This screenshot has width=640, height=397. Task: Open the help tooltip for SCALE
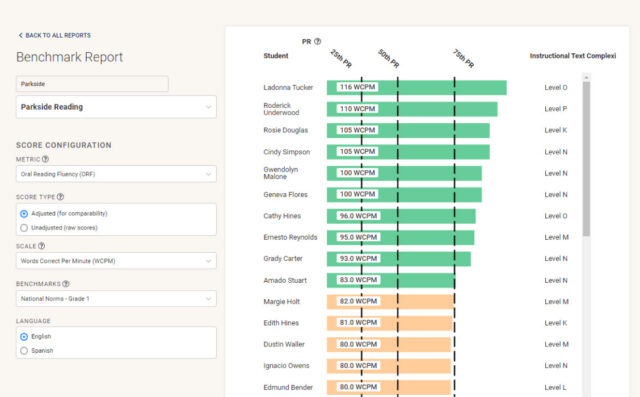(41, 246)
